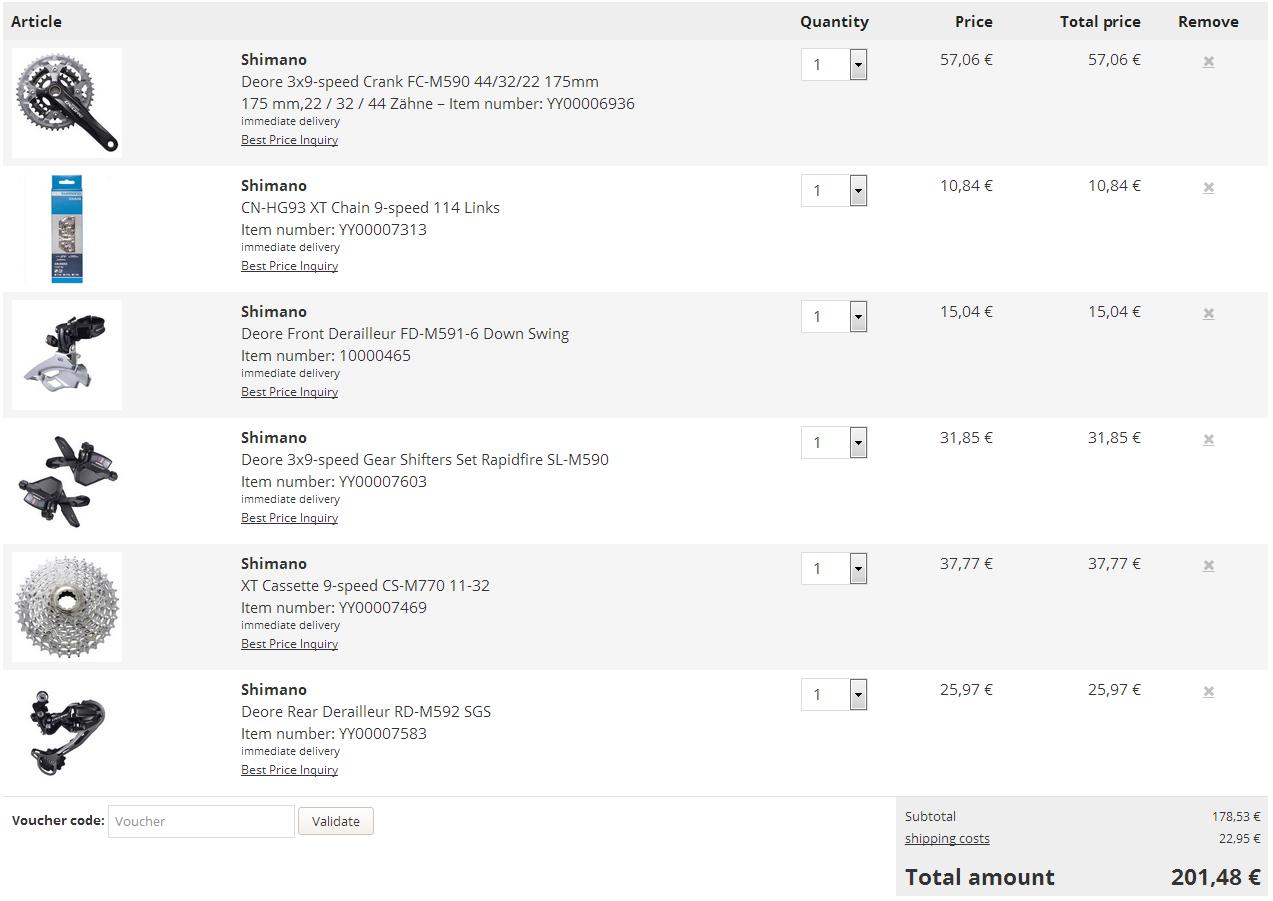Open quantity dropdown for the XT Chain
The width and height of the screenshot is (1273, 901).
coord(834,191)
